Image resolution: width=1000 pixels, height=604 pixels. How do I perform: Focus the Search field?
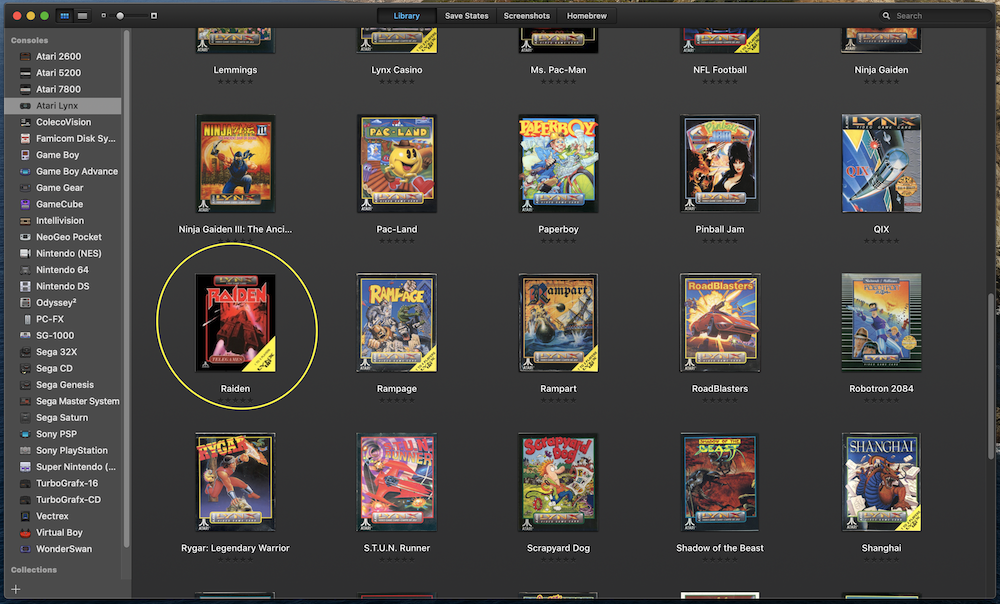pyautogui.click(x=935, y=16)
